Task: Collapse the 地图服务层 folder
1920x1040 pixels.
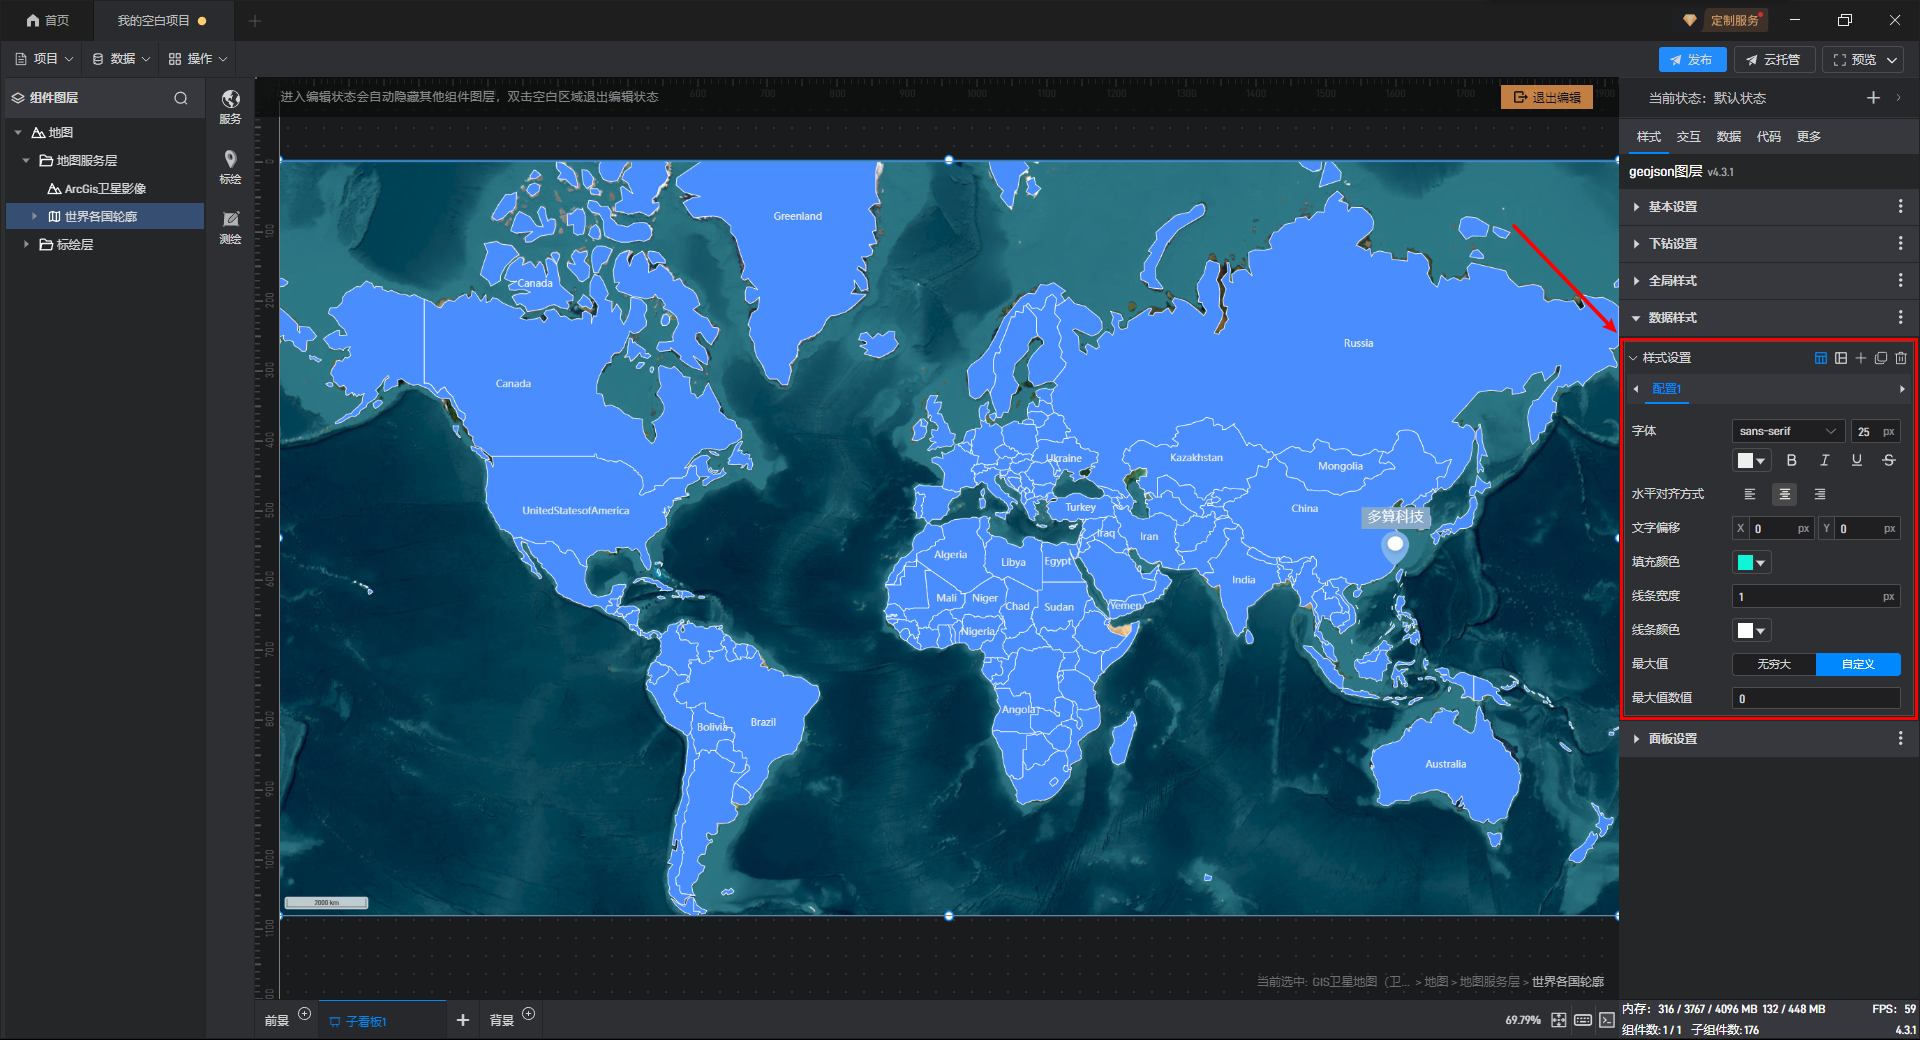Action: [x=26, y=160]
